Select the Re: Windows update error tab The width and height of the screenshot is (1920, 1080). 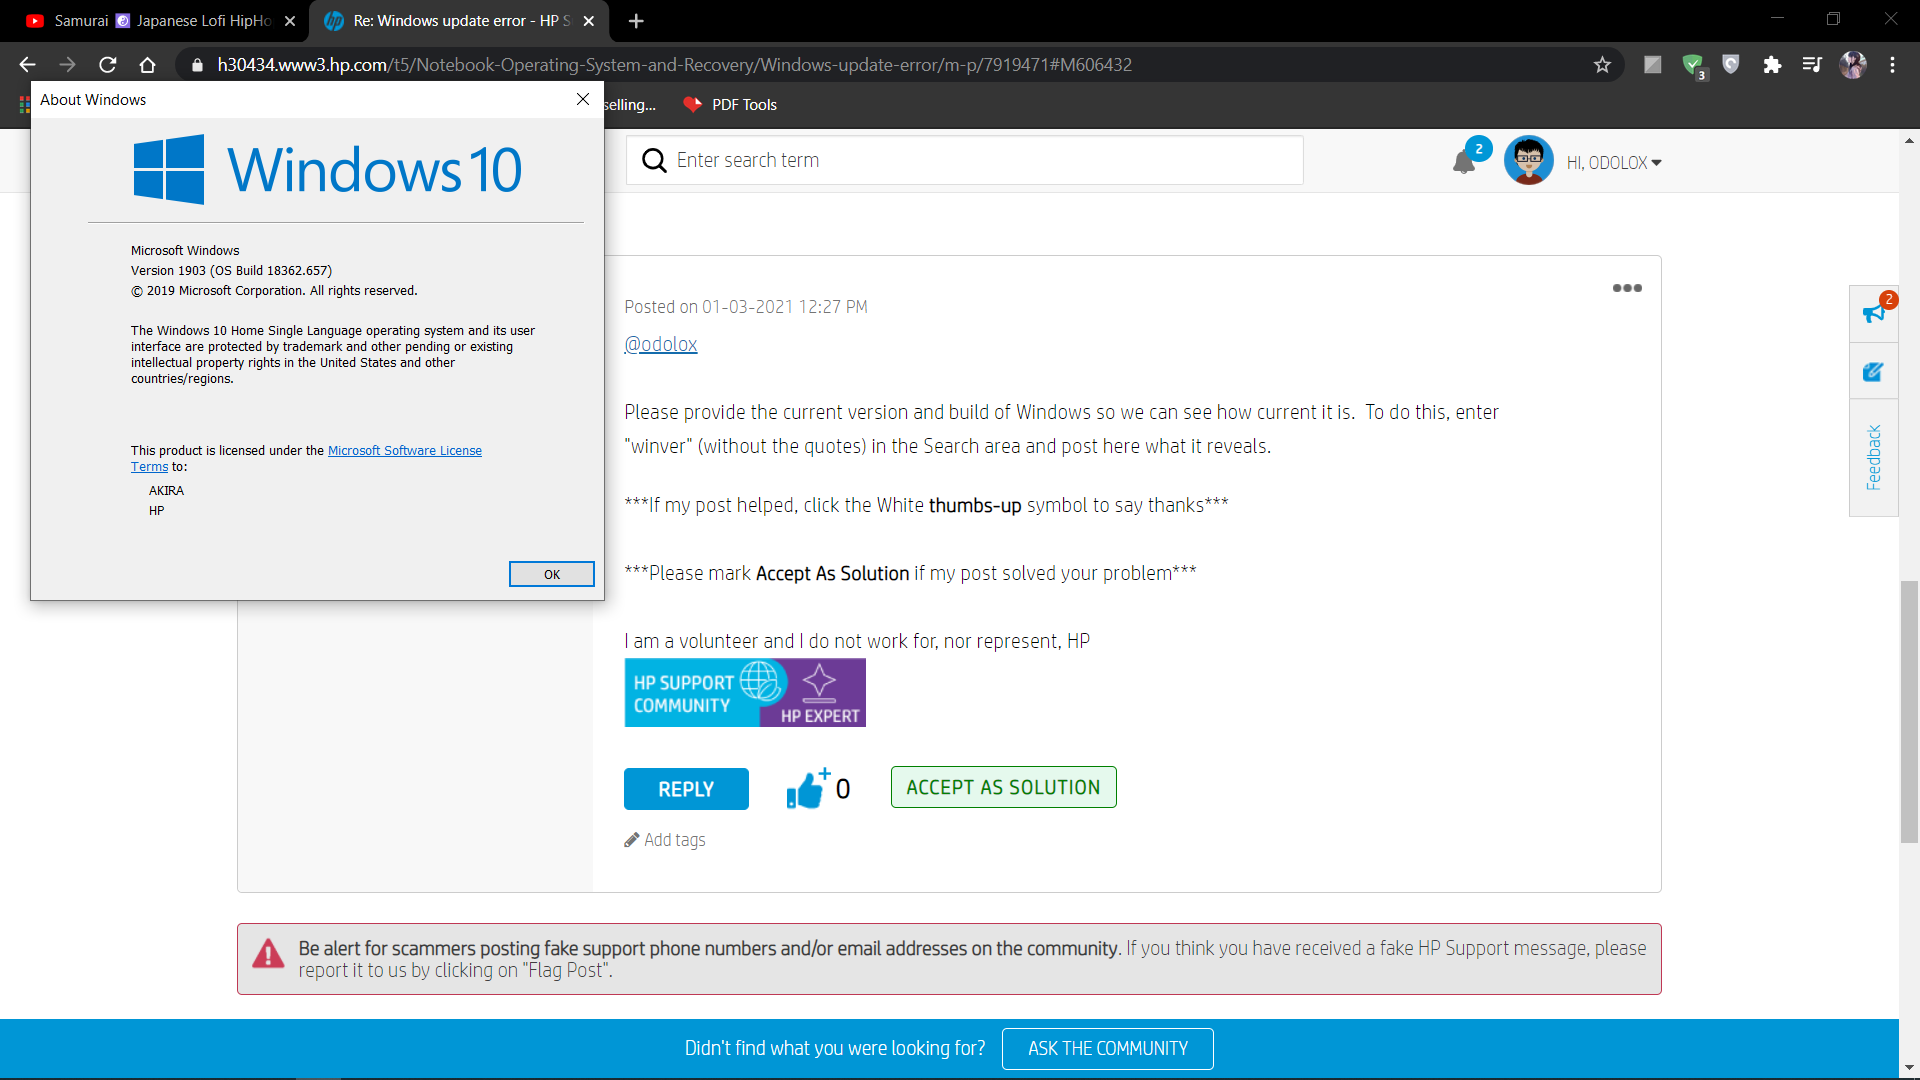[x=458, y=20]
